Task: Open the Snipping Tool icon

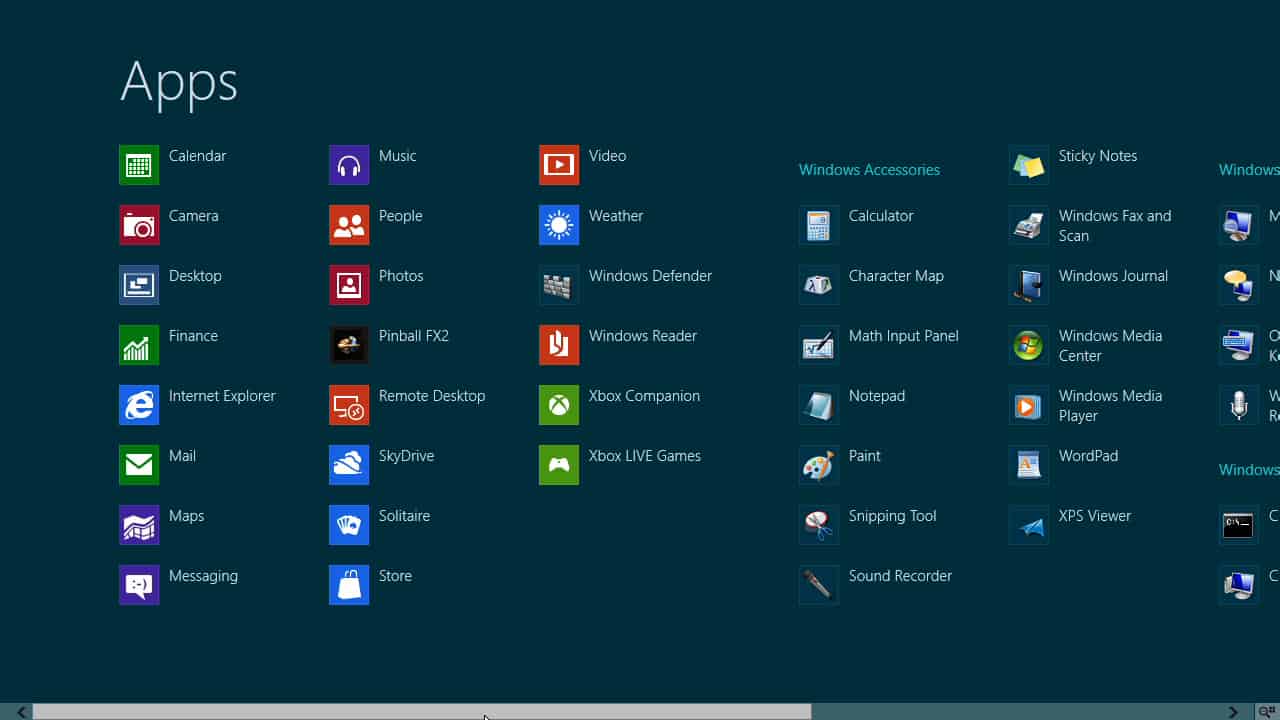Action: [x=819, y=525]
